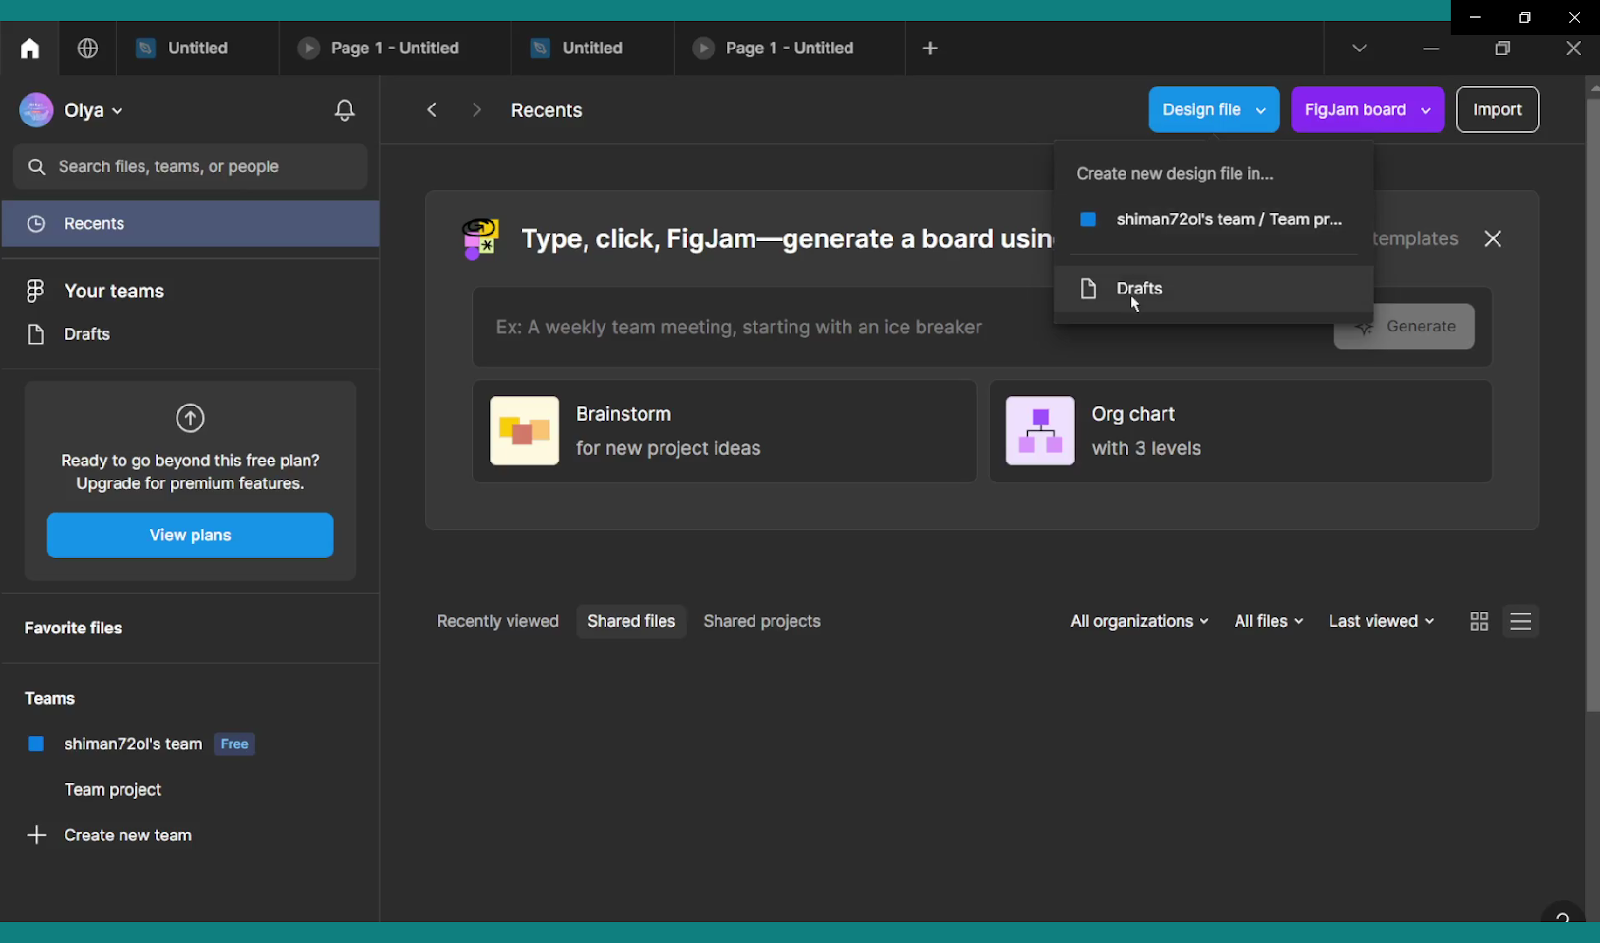The height and width of the screenshot is (943, 1600).
Task: Click the Import button
Action: [x=1497, y=110]
